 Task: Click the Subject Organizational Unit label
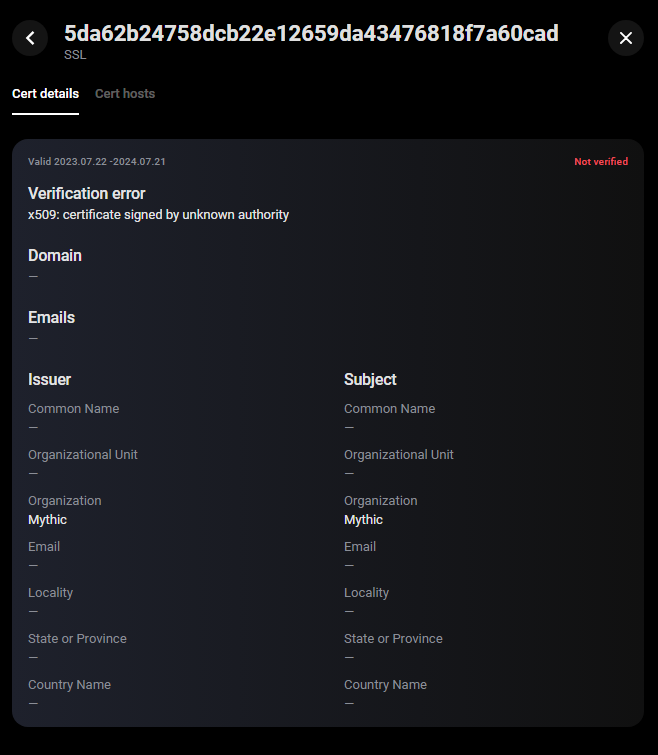click(x=399, y=455)
